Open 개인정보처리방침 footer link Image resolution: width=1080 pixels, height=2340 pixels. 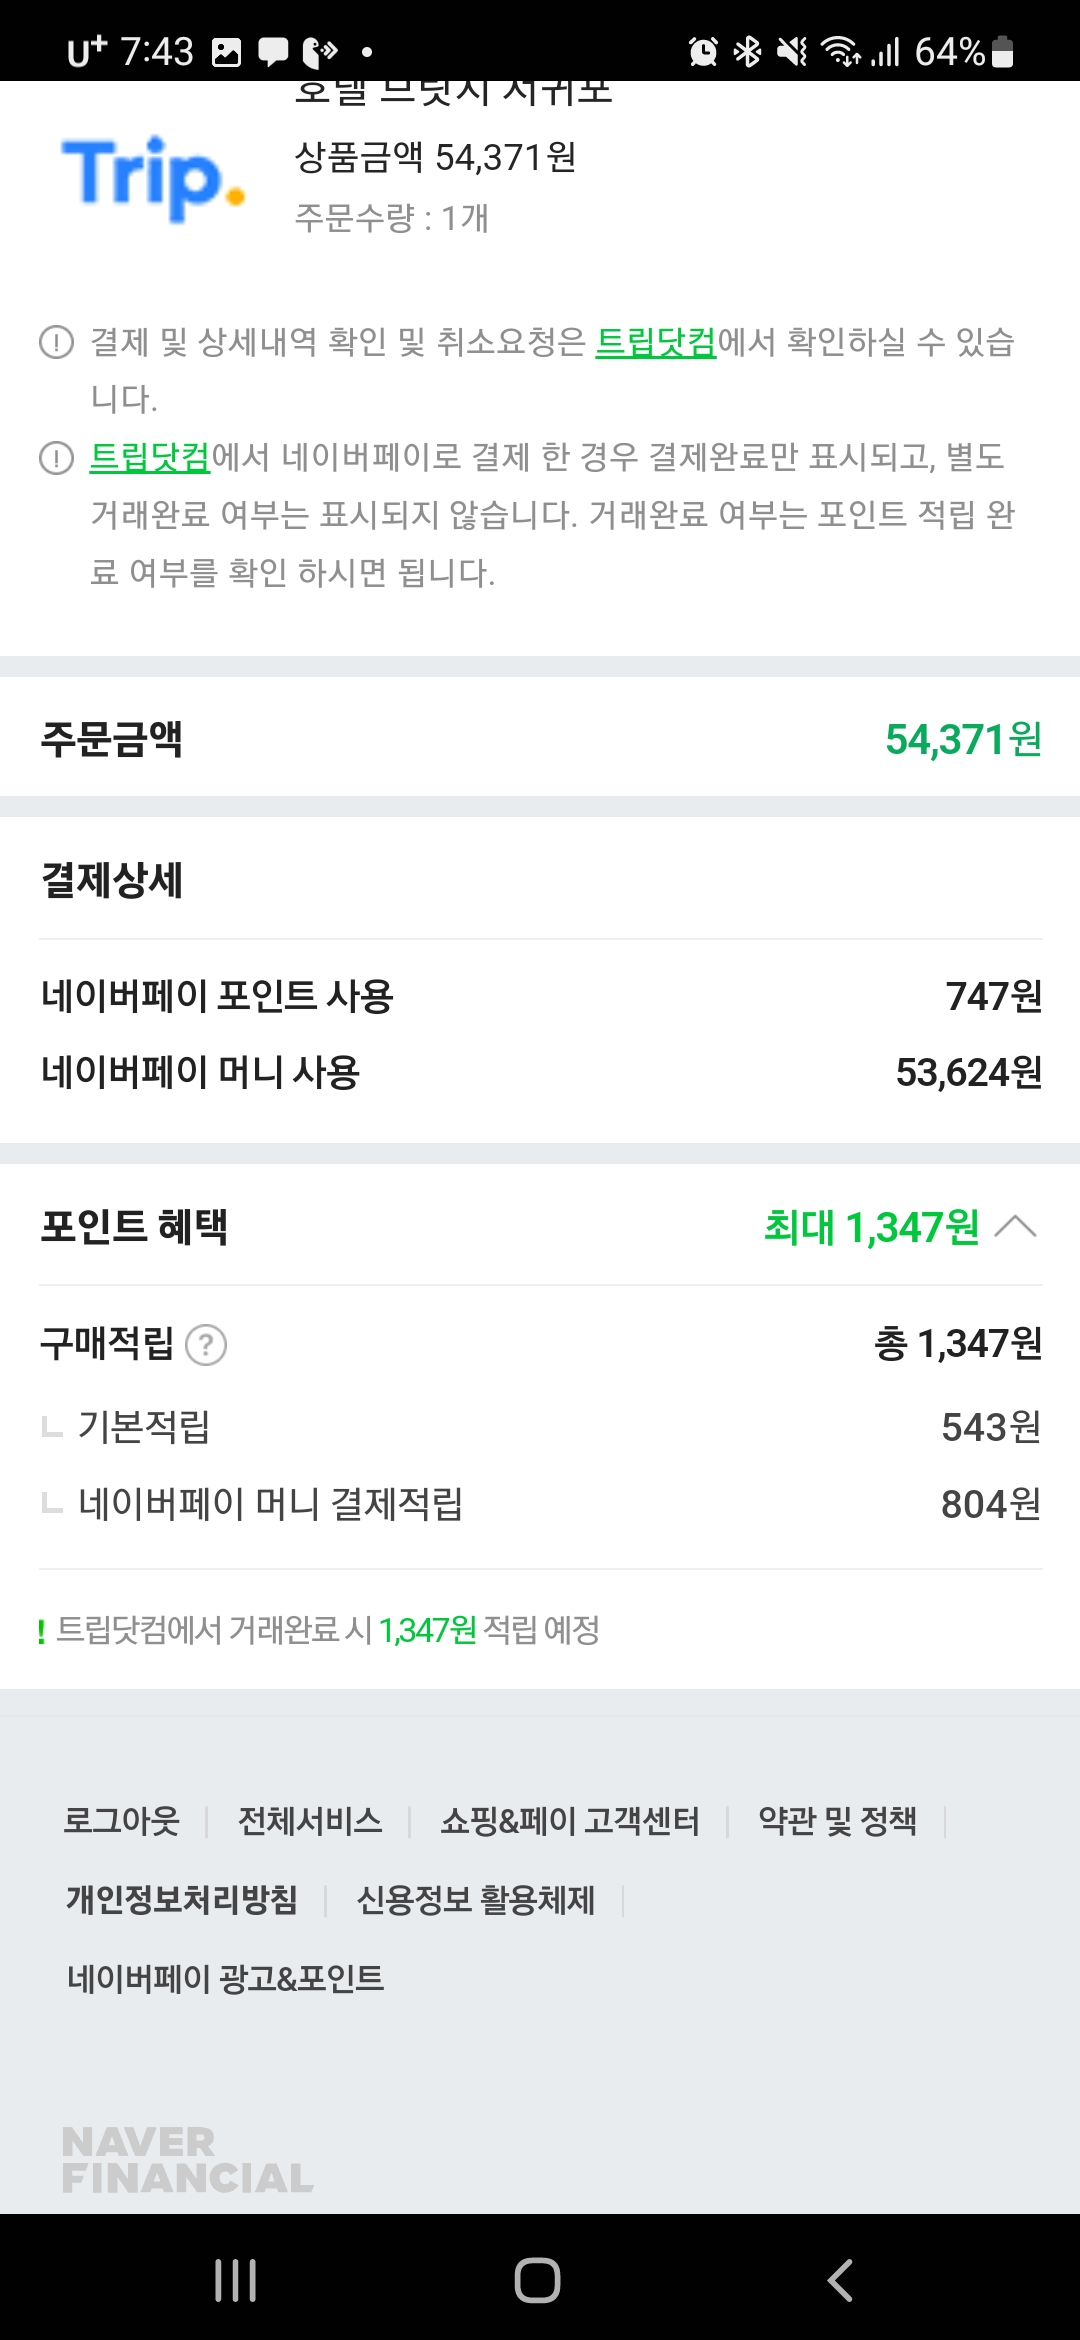pyautogui.click(x=182, y=1899)
